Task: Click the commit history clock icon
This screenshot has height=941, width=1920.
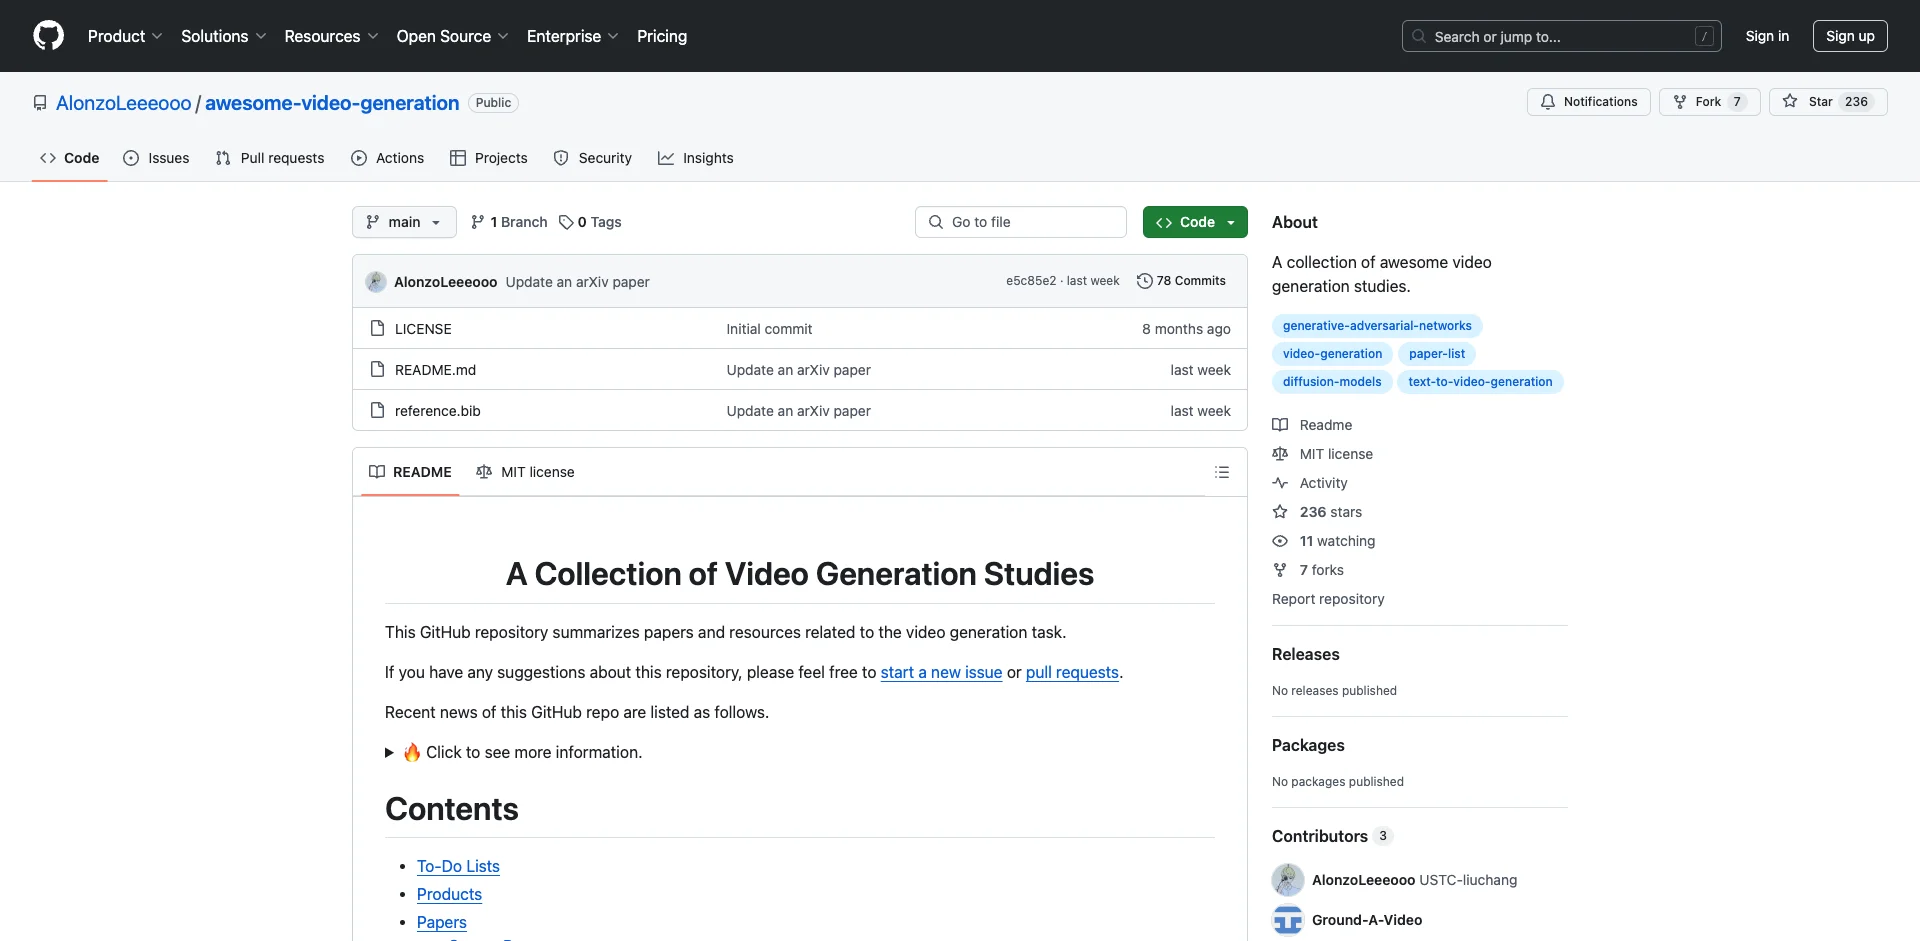Action: pos(1144,281)
